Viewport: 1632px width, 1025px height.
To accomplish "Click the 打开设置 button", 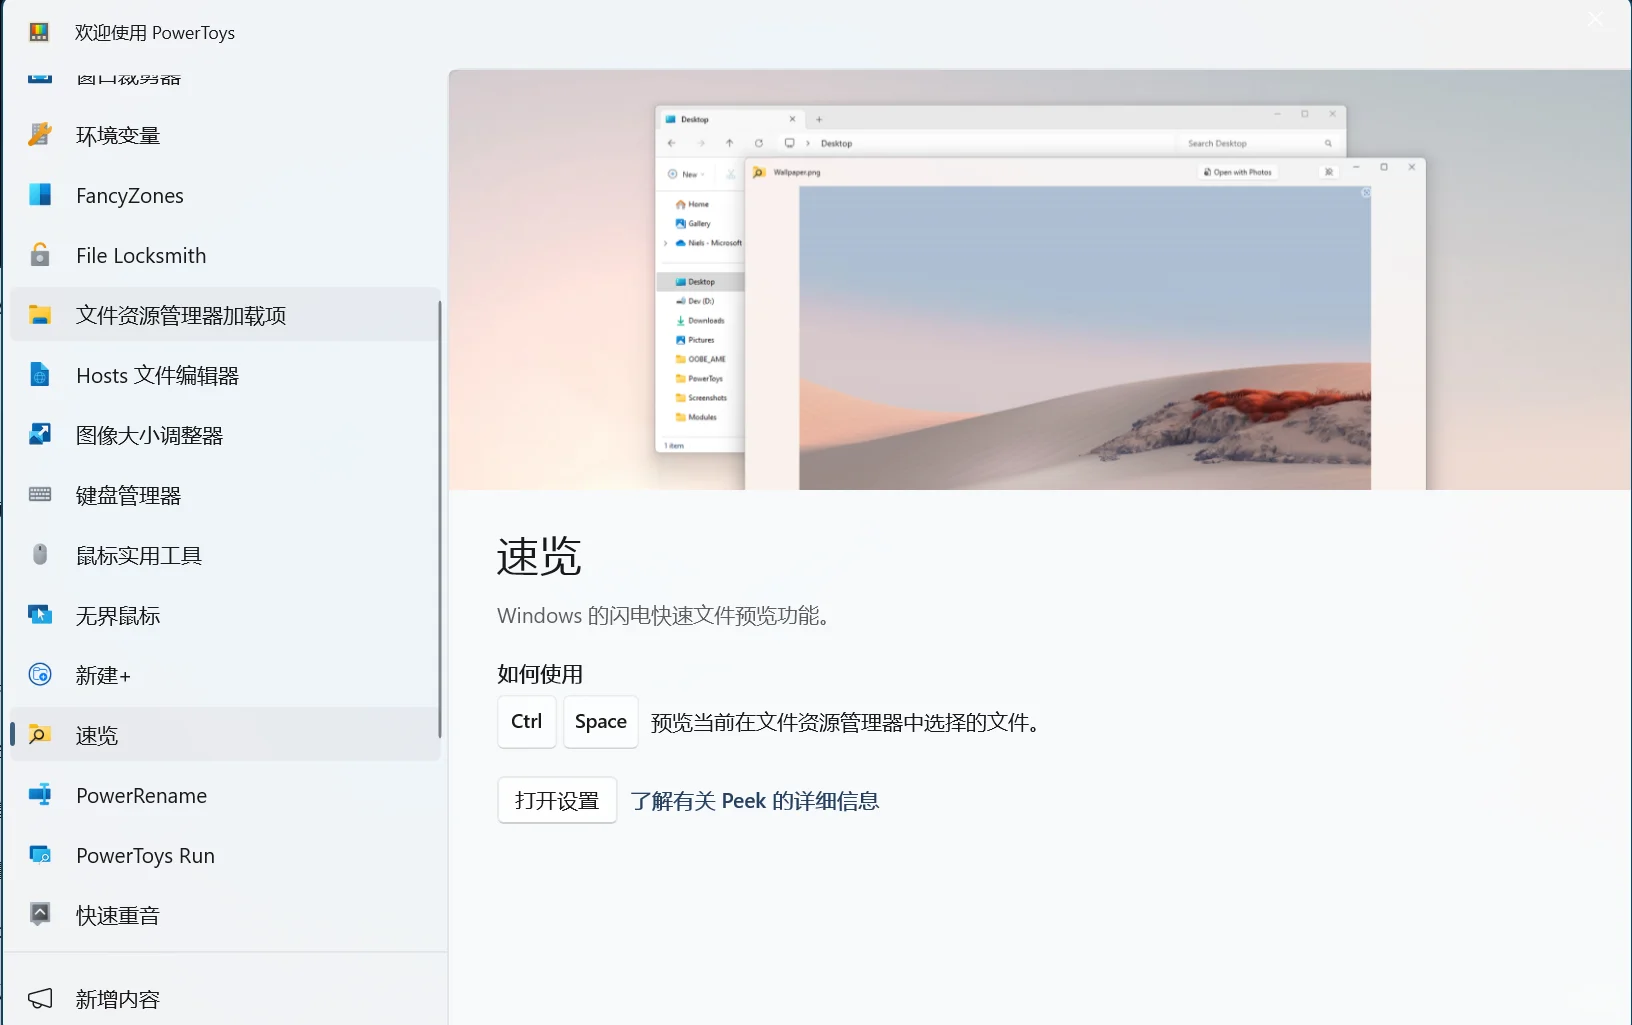I will [557, 801].
